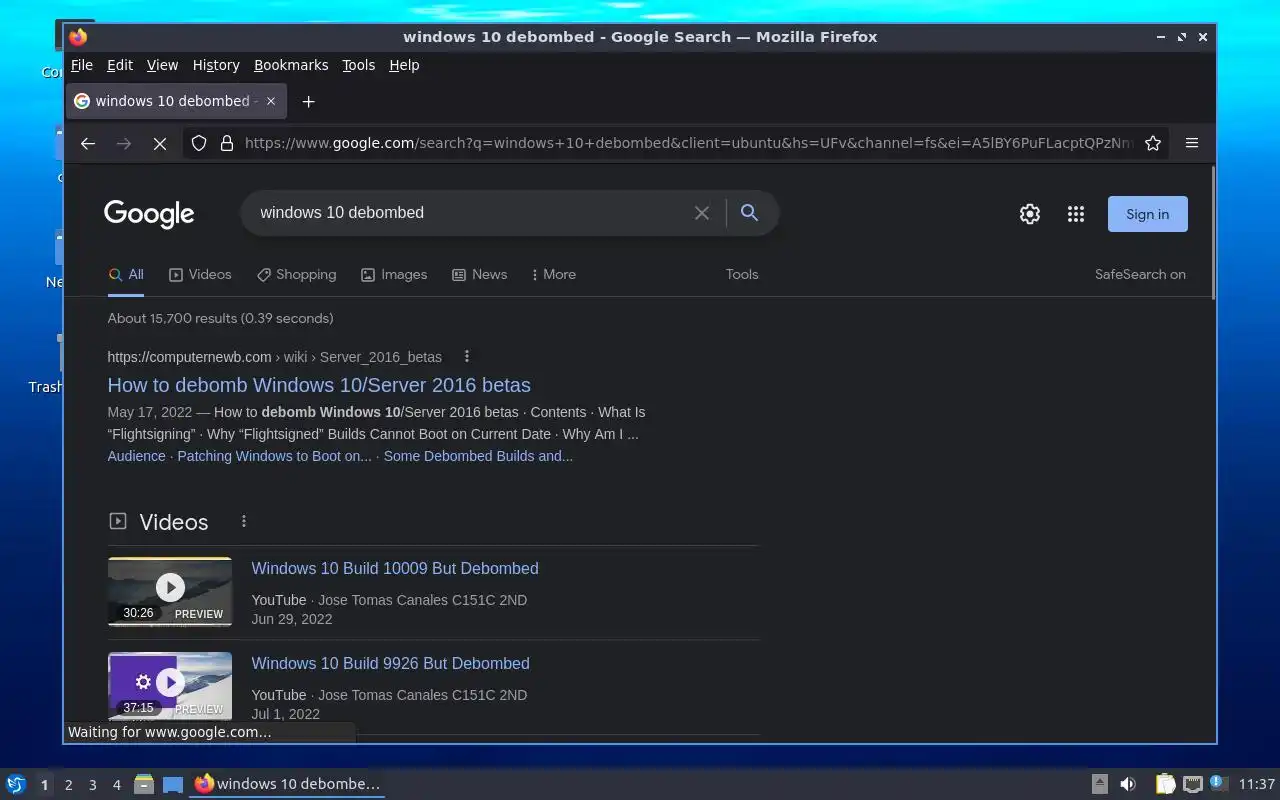The height and width of the screenshot is (800, 1280).
Task: Play the Build 9926 video thumbnail
Action: (170, 685)
